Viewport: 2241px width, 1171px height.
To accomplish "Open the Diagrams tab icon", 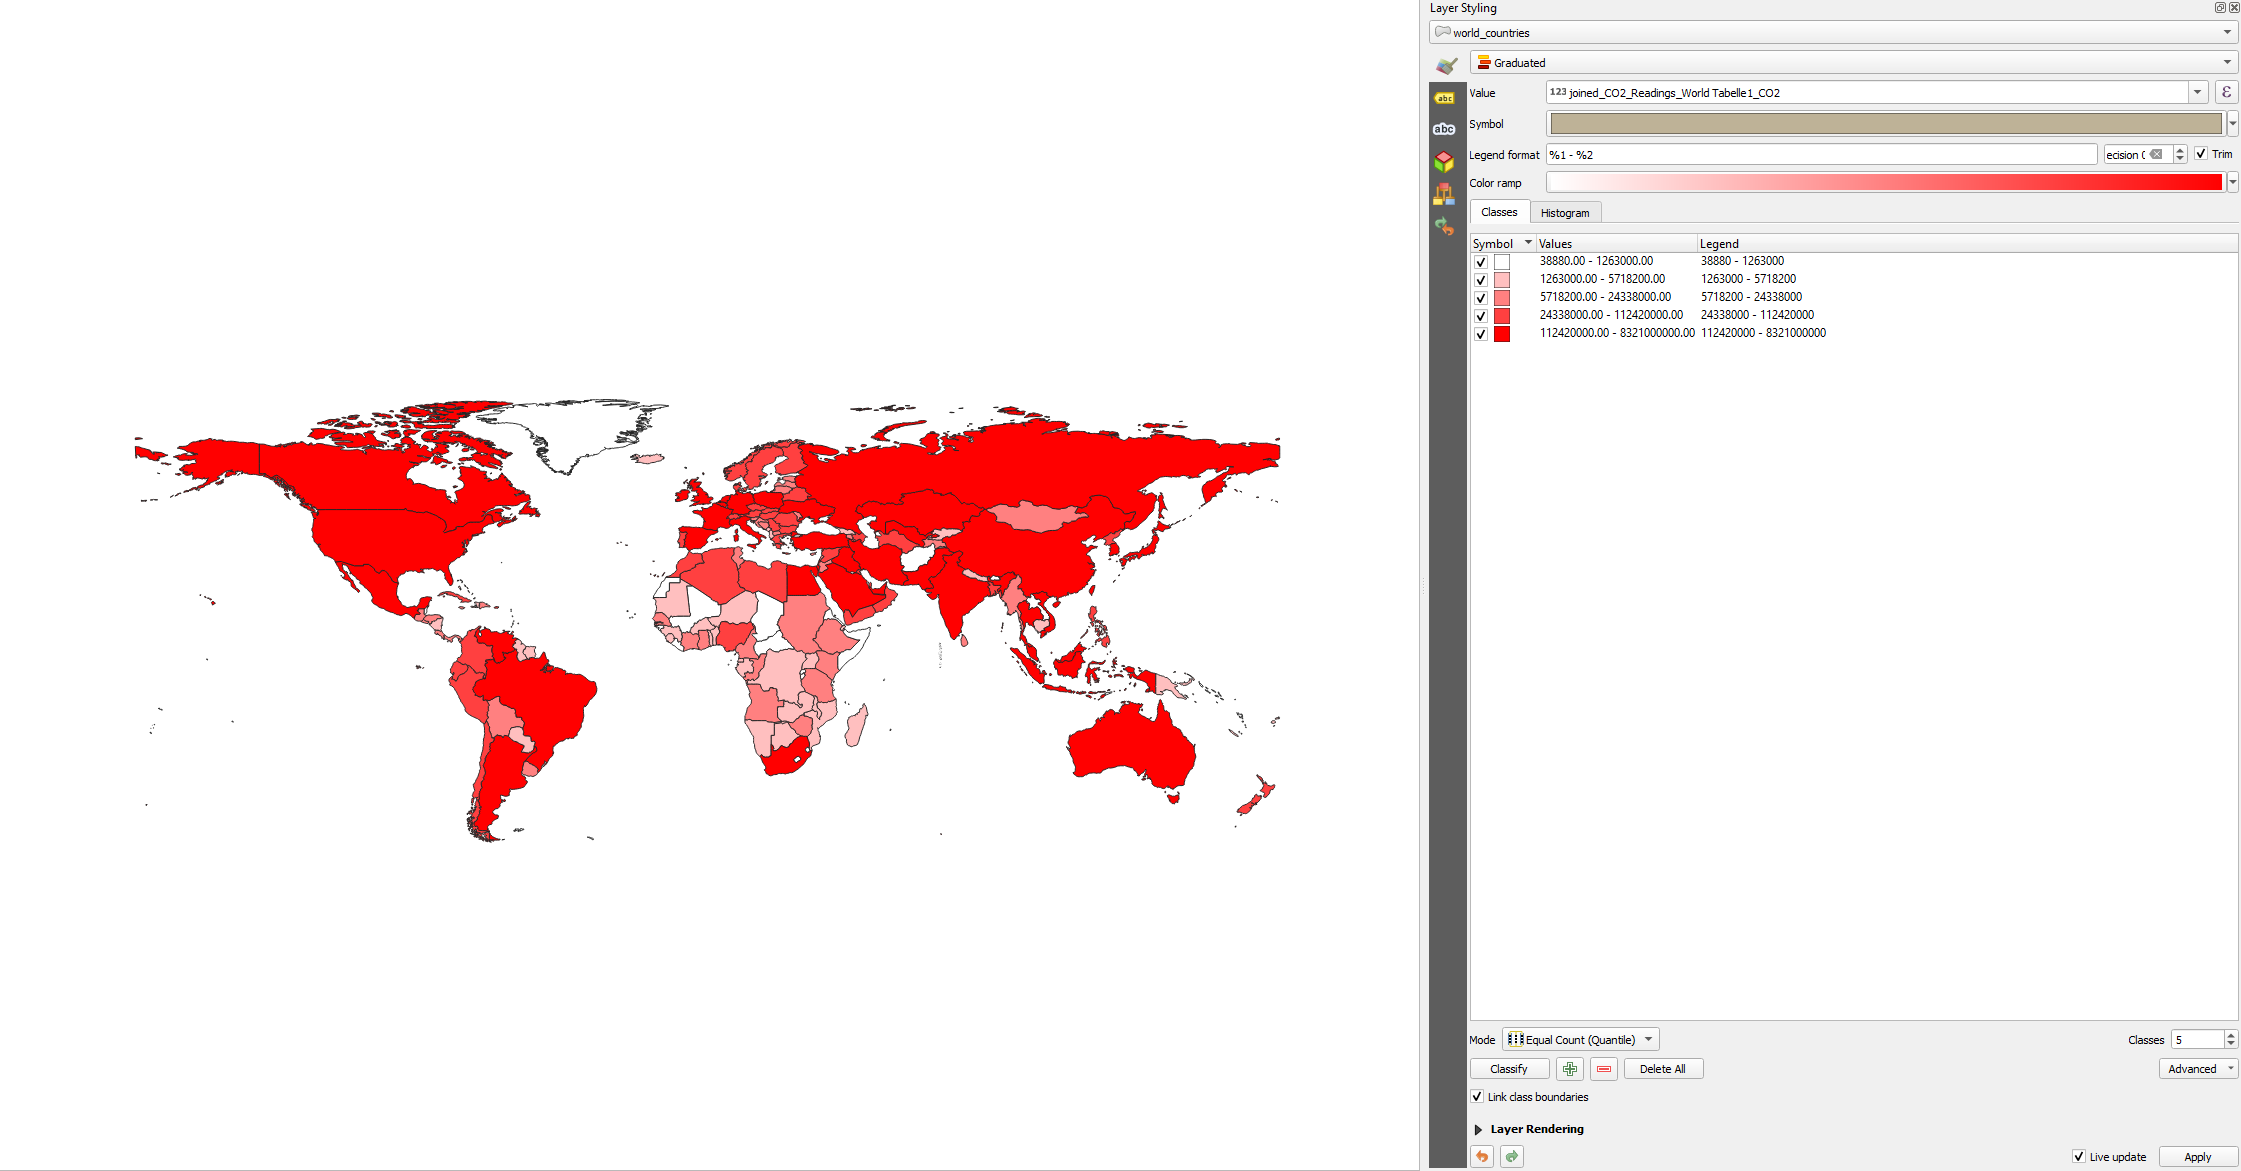I will (1445, 194).
